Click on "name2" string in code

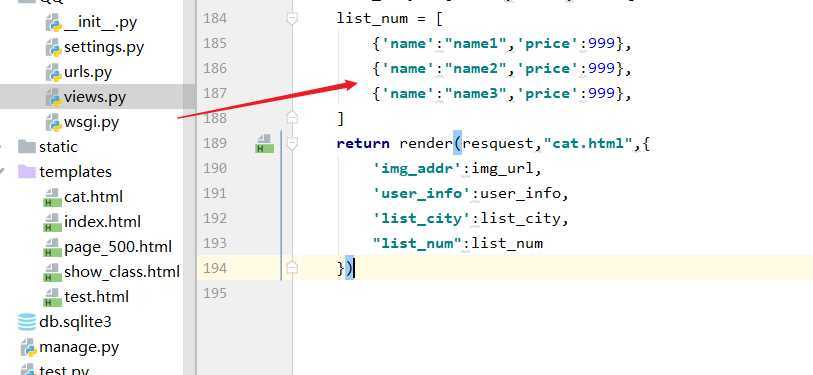(474, 69)
